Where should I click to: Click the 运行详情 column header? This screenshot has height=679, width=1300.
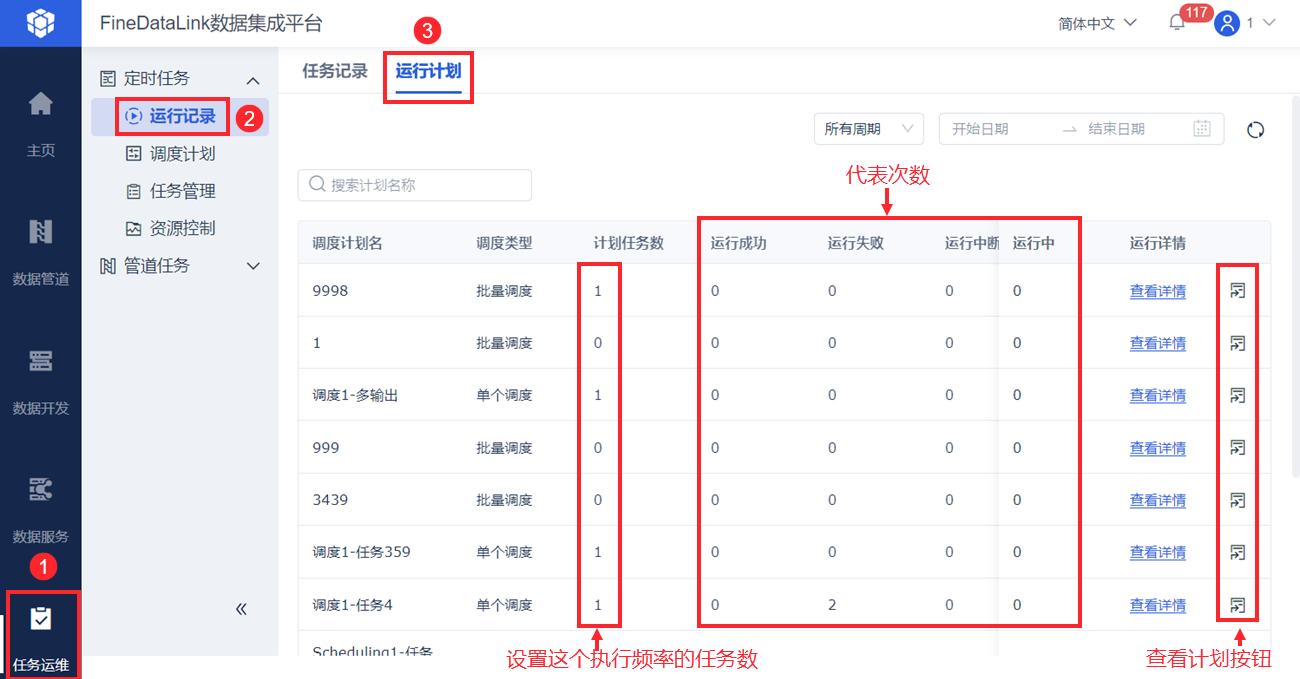pyautogui.click(x=1158, y=243)
